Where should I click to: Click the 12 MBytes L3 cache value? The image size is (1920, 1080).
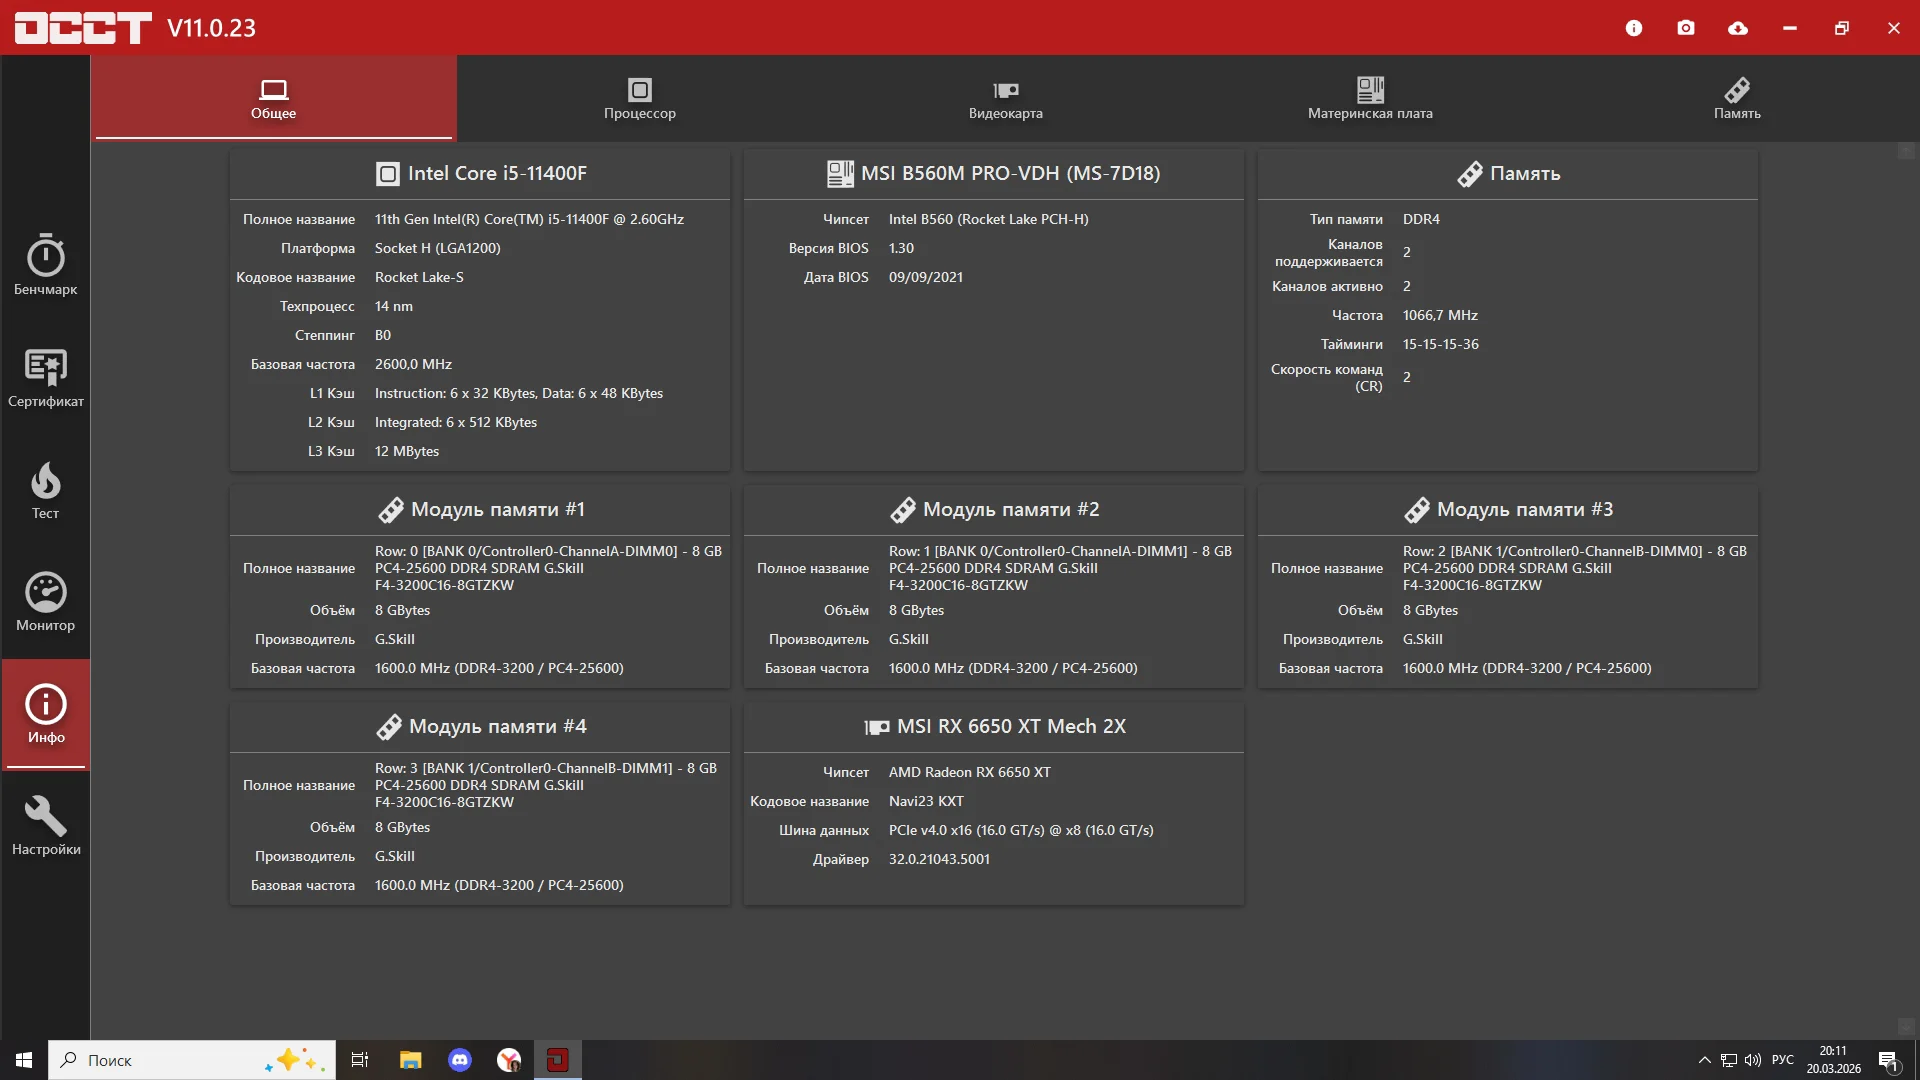[407, 451]
